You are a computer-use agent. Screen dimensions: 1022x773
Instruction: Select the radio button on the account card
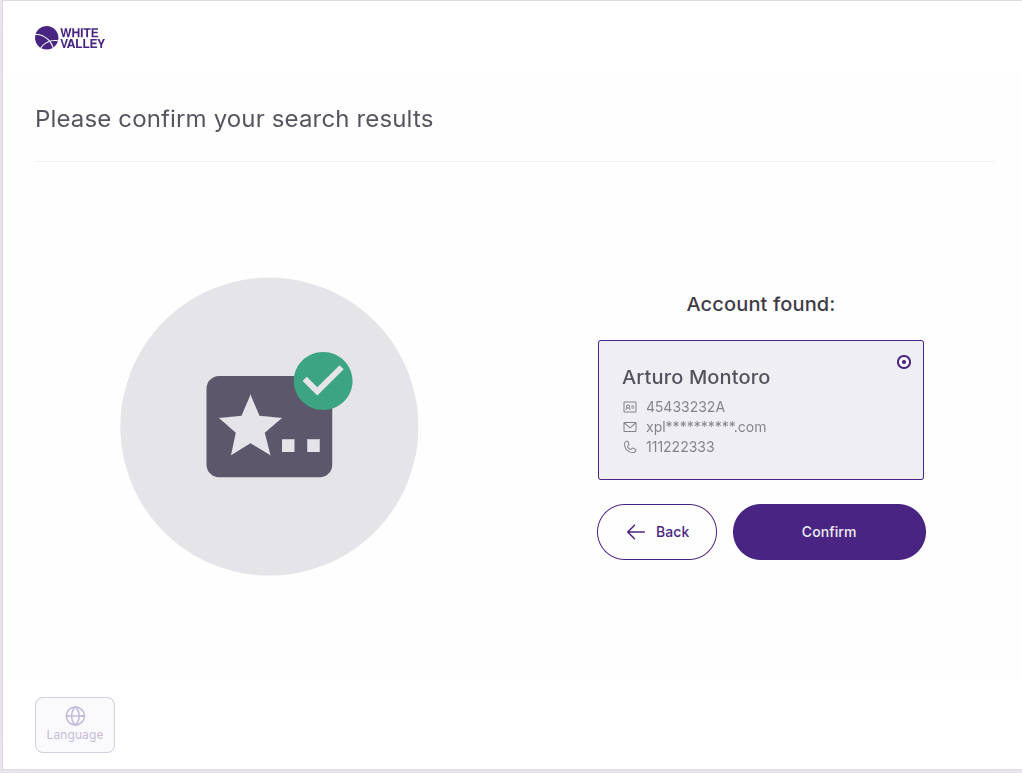(x=904, y=362)
